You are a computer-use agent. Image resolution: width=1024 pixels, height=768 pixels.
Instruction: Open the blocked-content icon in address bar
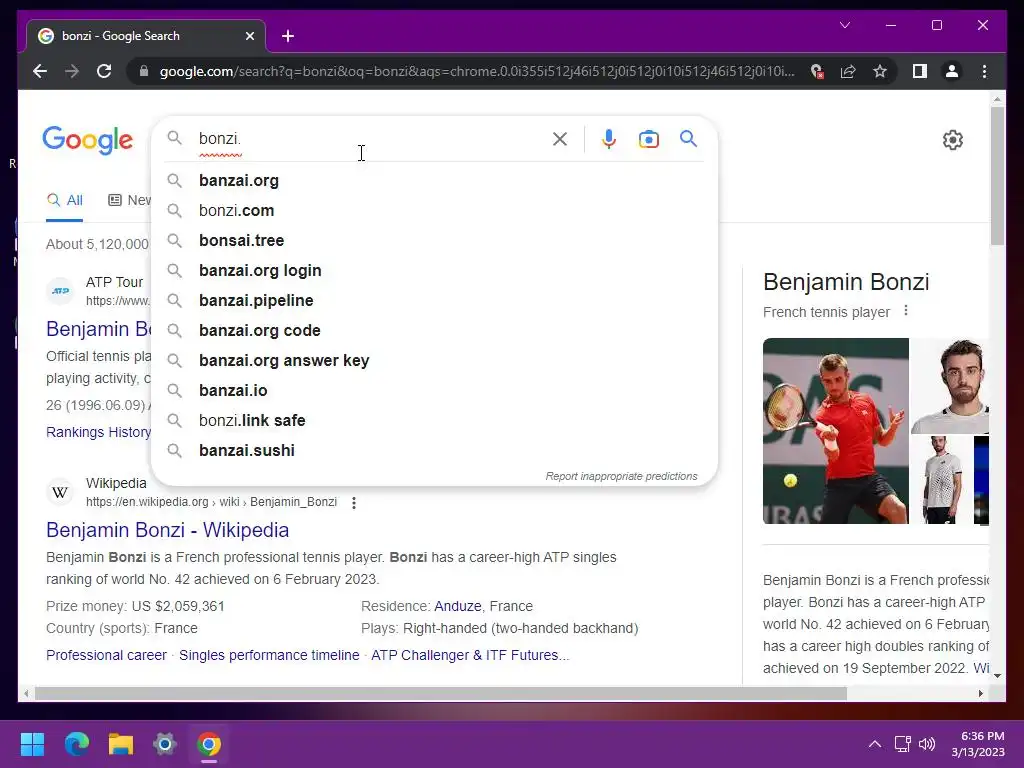coord(816,71)
